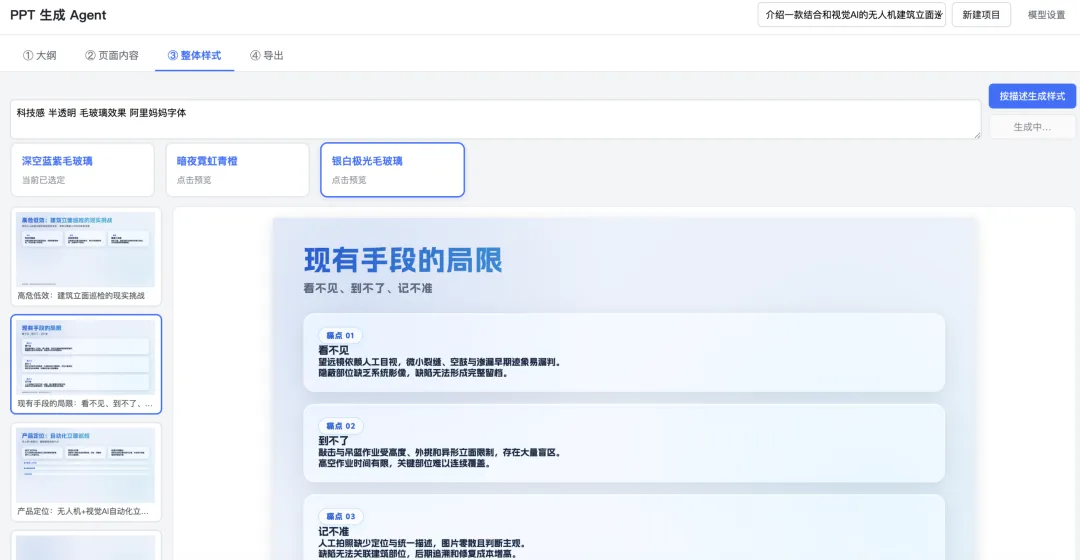Viewport: 1080px width, 560px height.
Task: Click the disabled 生成中... button
Action: 1032,127
